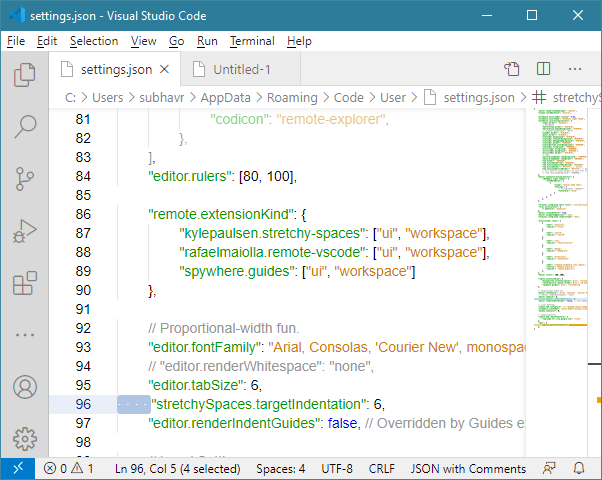The image size is (602, 480).
Task: Open the Source Control view
Action: tap(25, 179)
